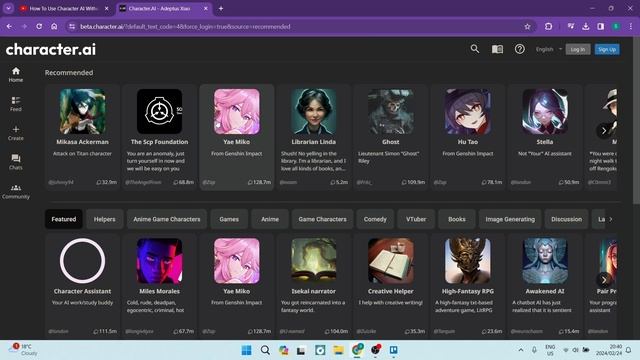Open the High-Fantasy RPG character card
The image size is (640, 360).
(468, 287)
